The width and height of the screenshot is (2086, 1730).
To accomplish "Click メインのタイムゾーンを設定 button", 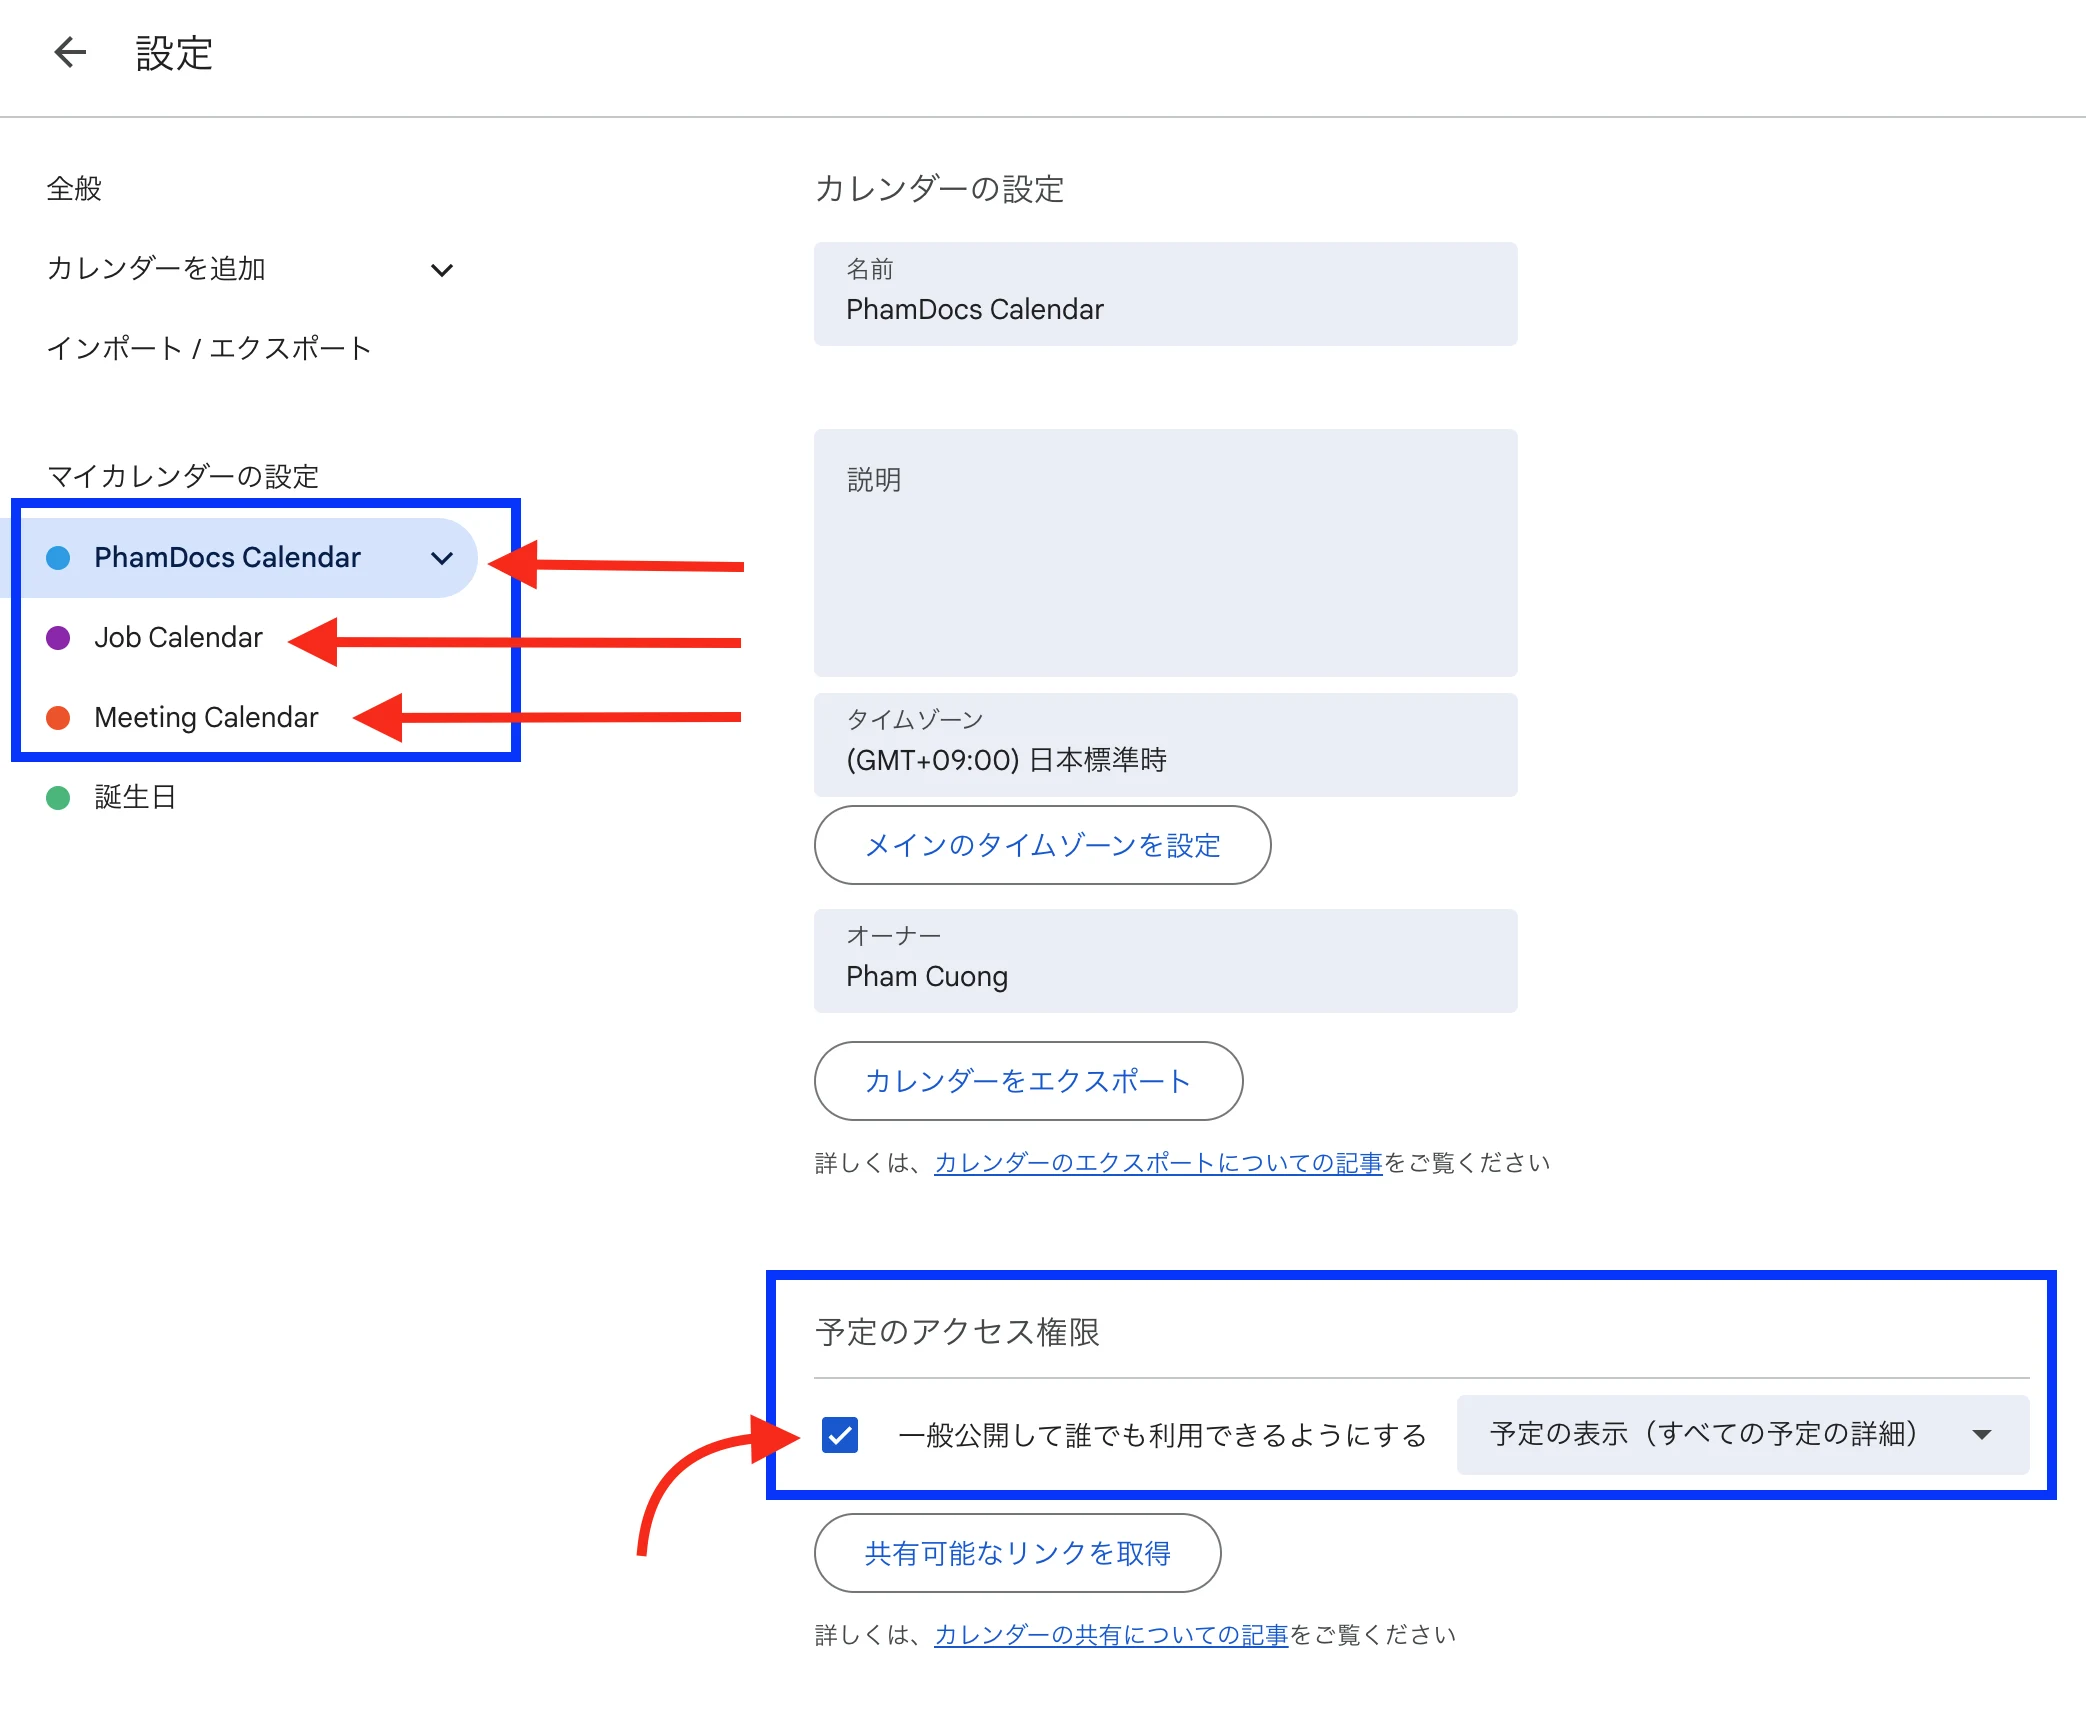I will pos(1042,845).
